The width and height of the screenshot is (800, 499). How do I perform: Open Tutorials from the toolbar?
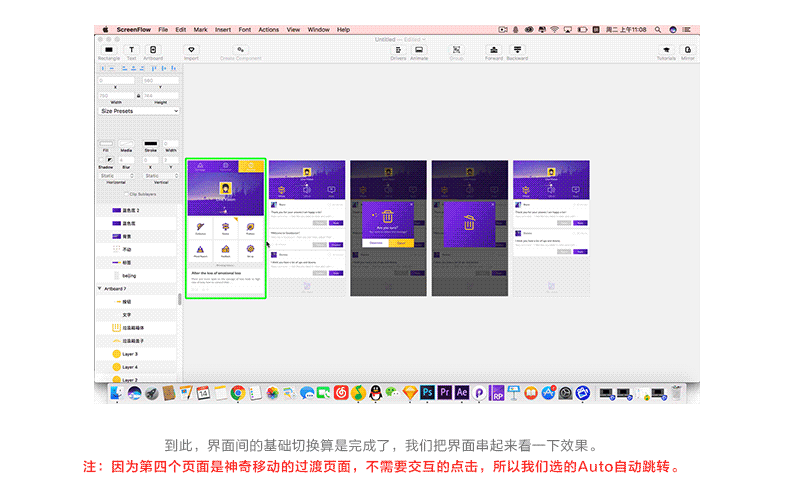click(x=666, y=49)
